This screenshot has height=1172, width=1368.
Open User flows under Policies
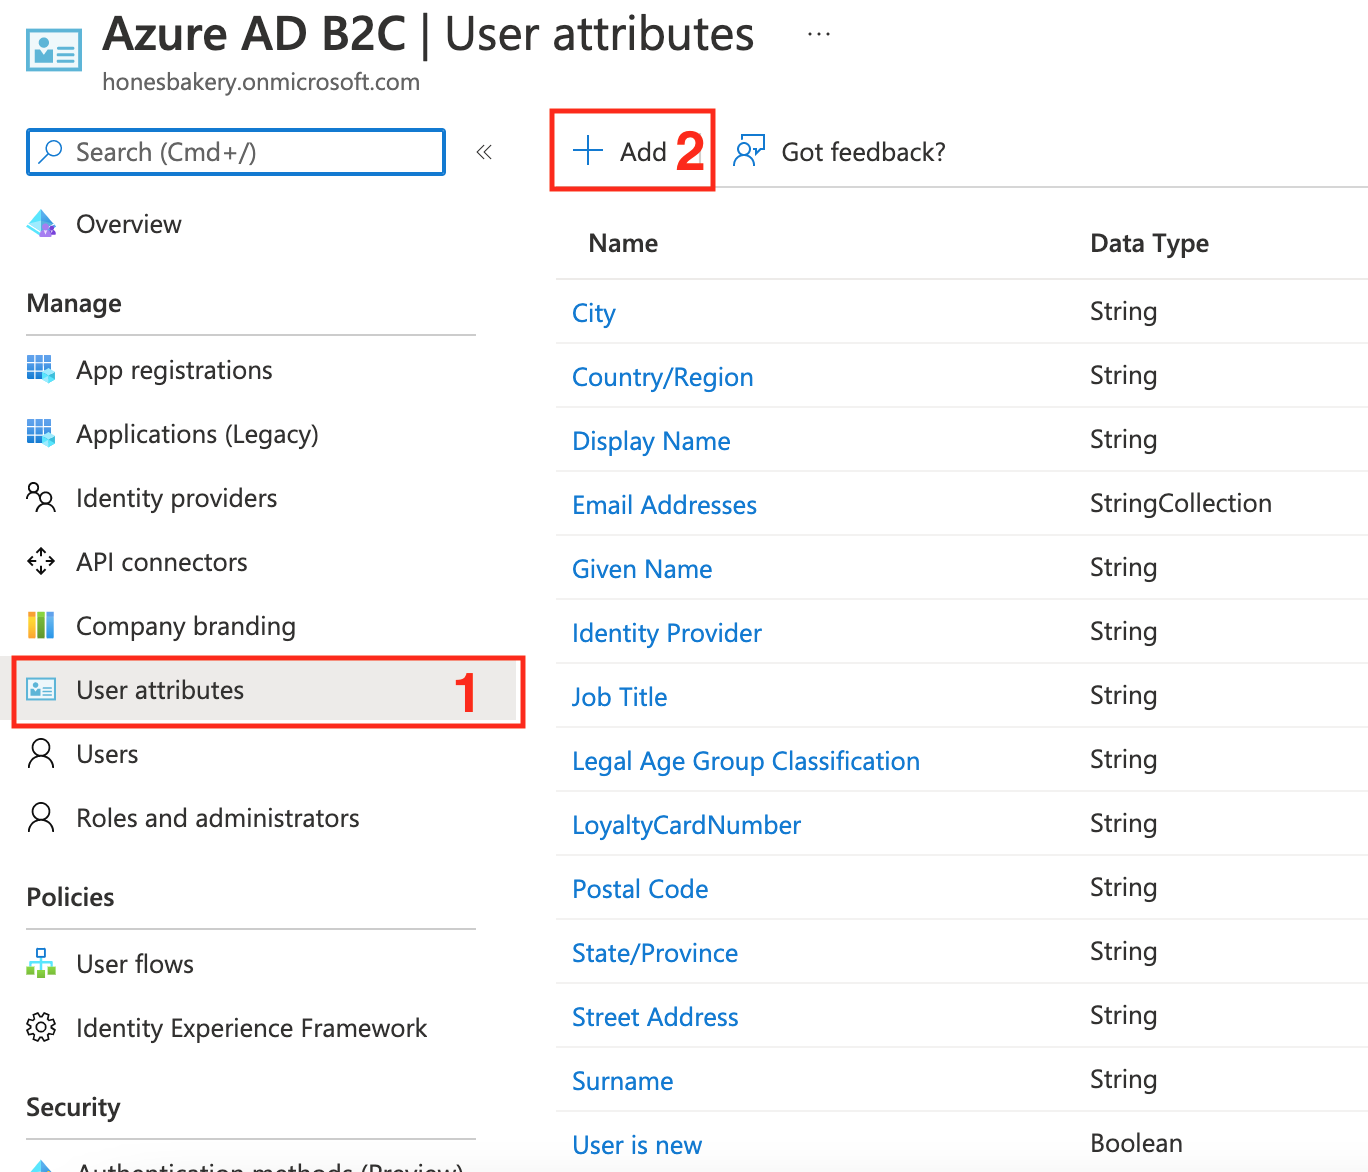pyautogui.click(x=135, y=964)
